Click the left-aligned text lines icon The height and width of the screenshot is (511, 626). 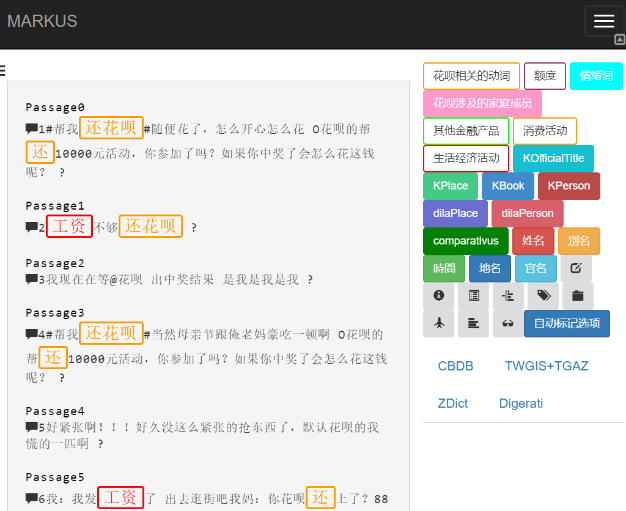(x=474, y=323)
